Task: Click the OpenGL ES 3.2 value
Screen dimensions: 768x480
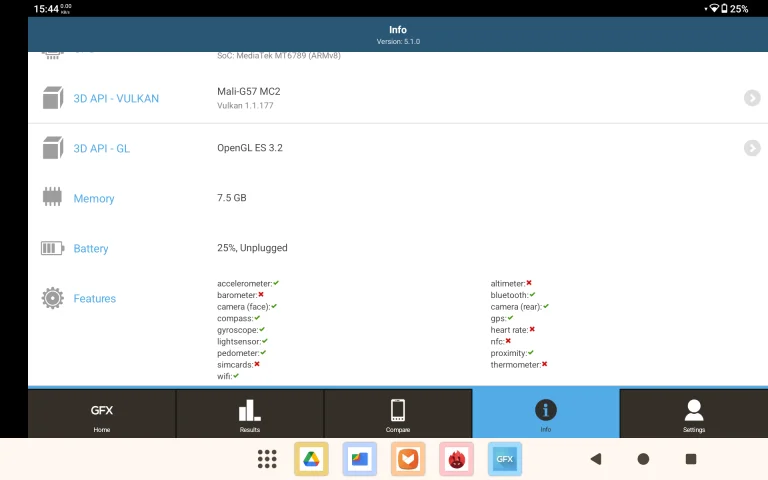Action: click(x=250, y=148)
